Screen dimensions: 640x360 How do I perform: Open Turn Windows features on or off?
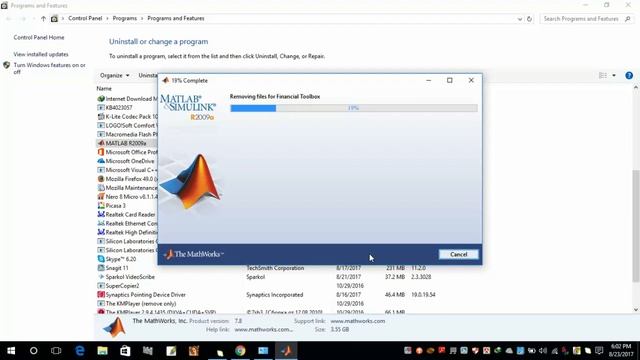tap(49, 68)
